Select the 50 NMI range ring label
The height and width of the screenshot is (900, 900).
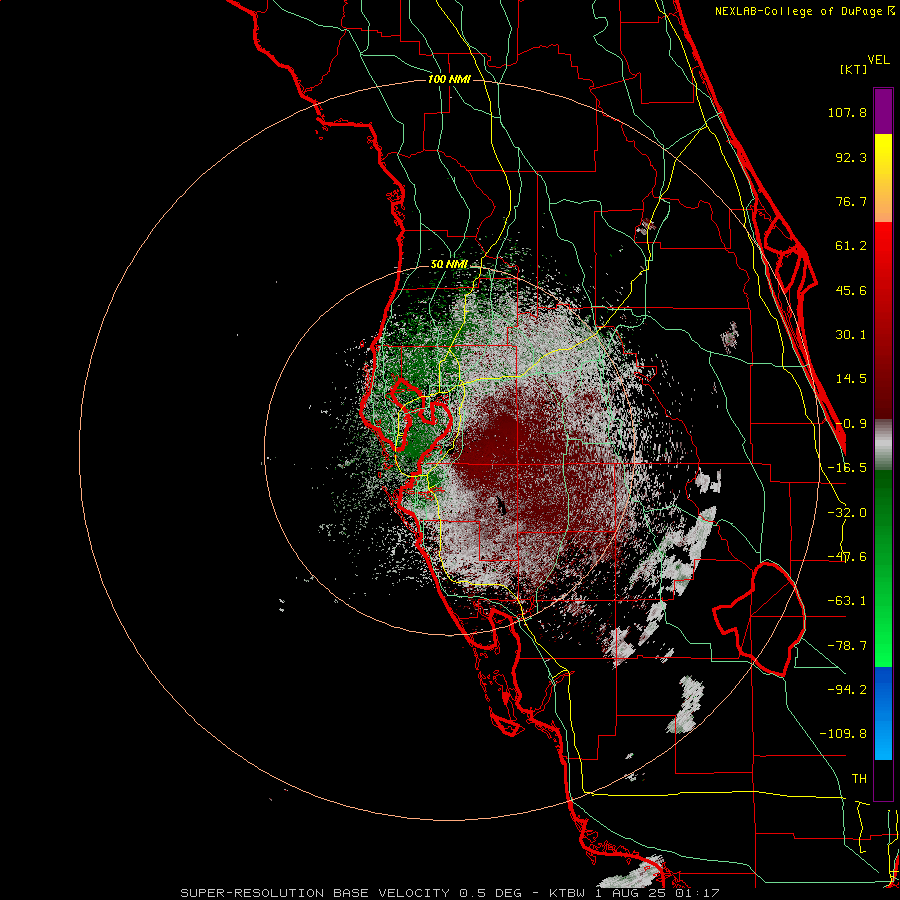pos(449,265)
